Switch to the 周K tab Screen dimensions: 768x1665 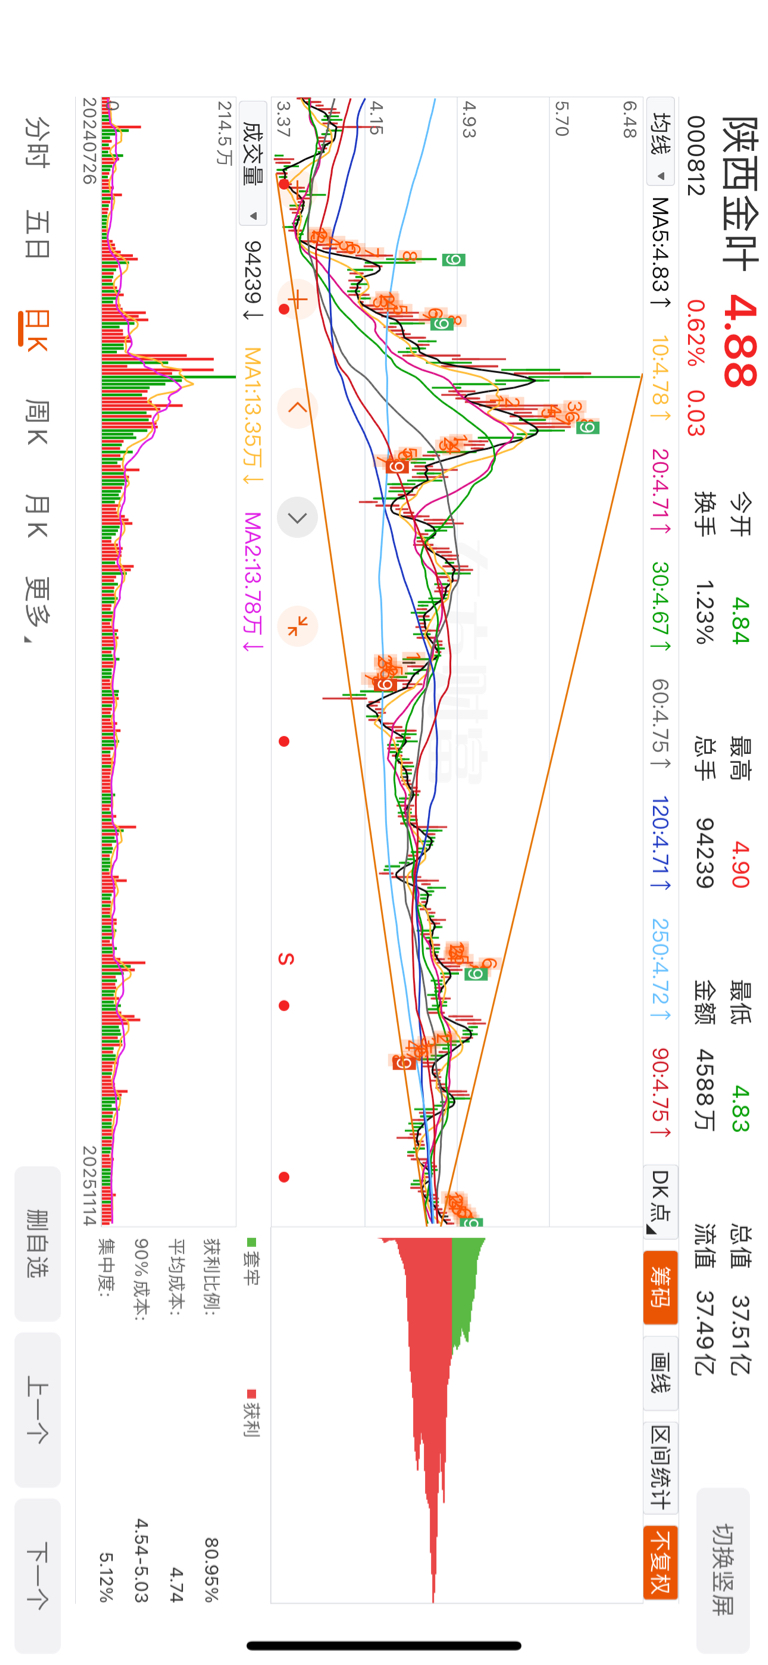(x=37, y=423)
